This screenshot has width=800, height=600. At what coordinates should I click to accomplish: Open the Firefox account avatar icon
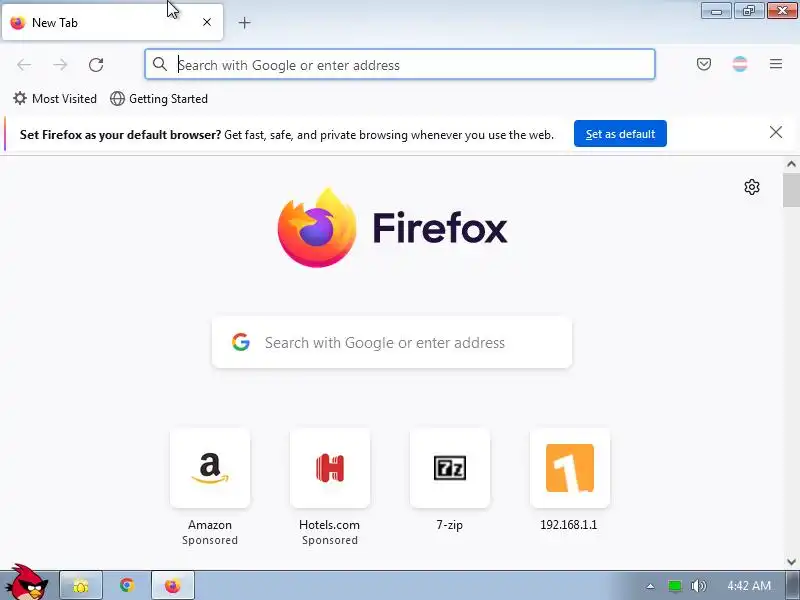click(740, 64)
